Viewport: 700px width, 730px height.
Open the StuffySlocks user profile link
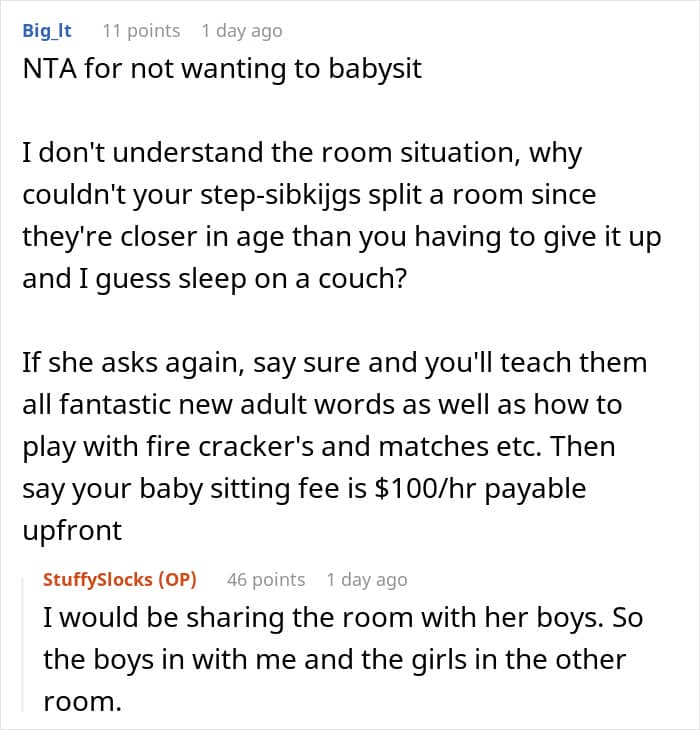tap(98, 580)
